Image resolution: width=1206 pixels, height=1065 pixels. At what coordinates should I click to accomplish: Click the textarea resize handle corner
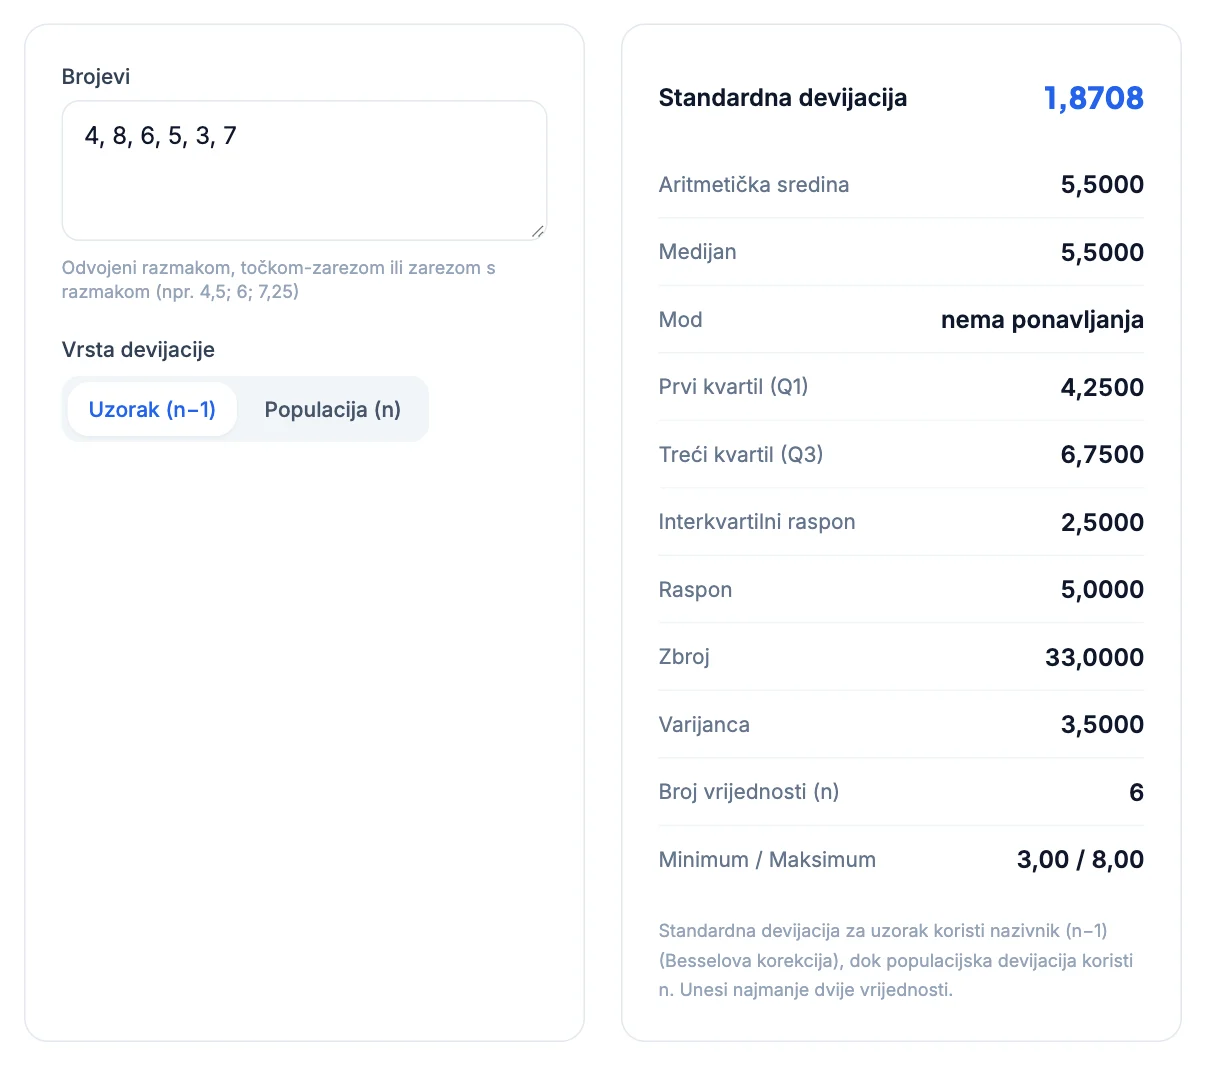point(538,231)
